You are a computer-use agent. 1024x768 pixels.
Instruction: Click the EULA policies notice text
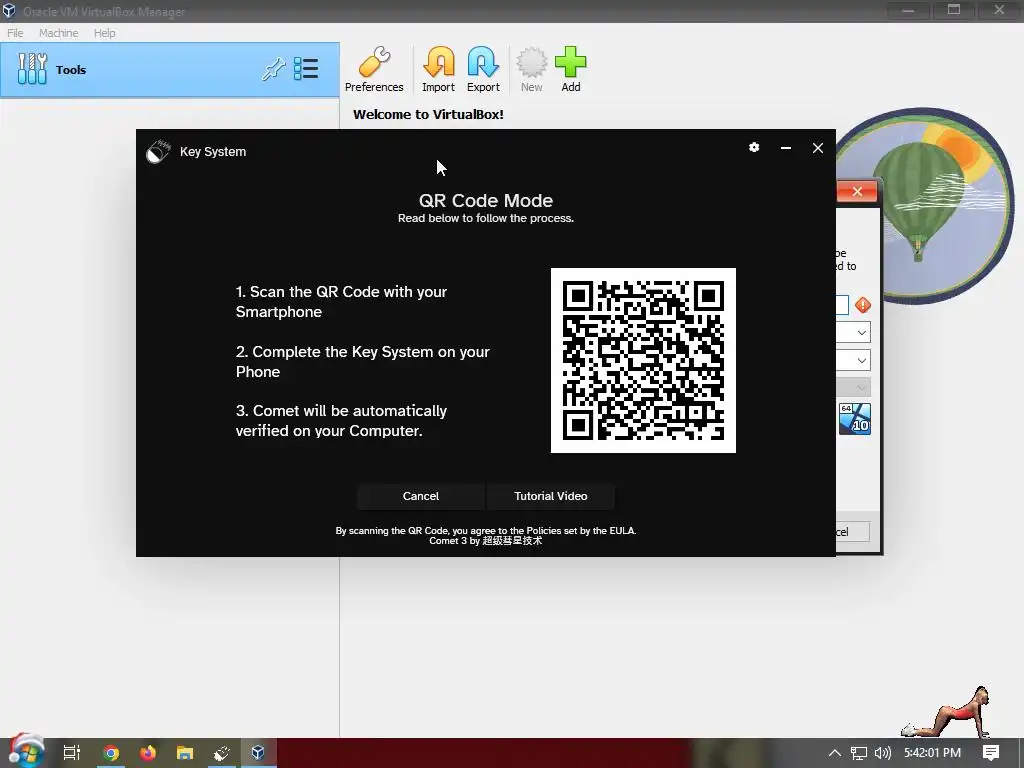486,531
